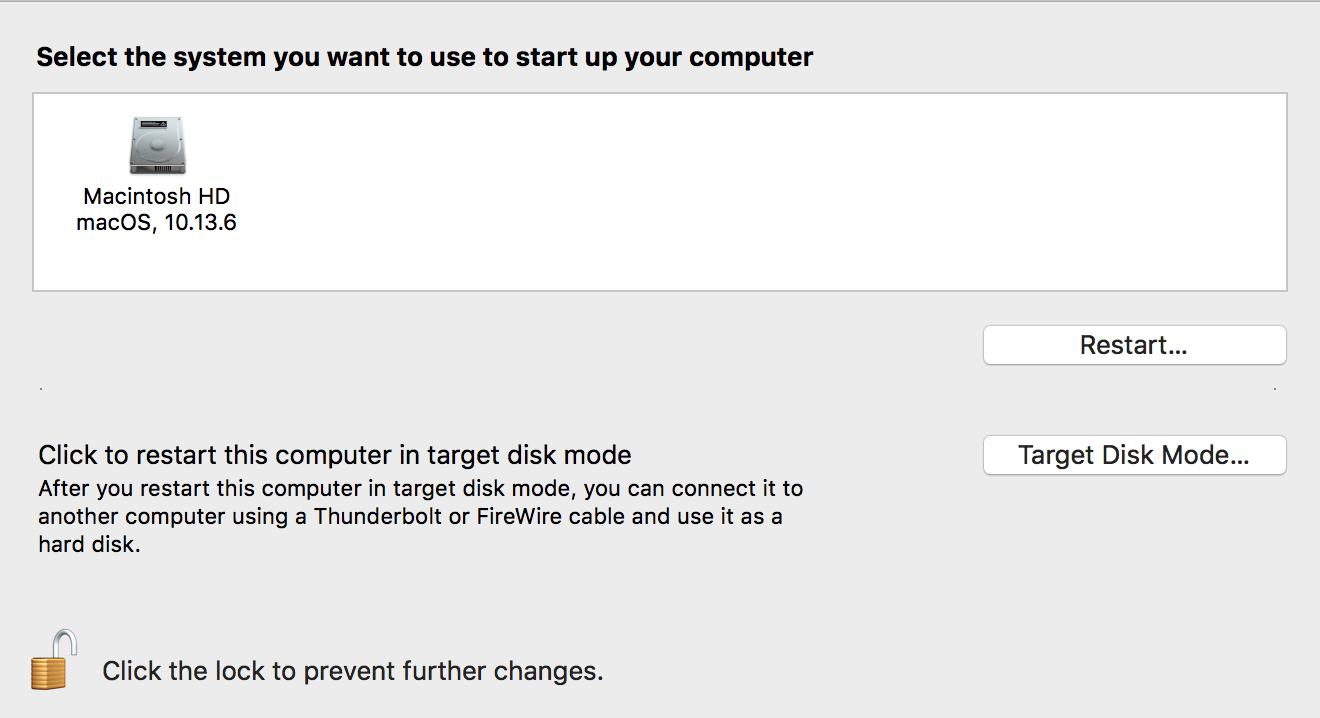
Task: Open Target Disk Mode... button
Action: [1134, 456]
